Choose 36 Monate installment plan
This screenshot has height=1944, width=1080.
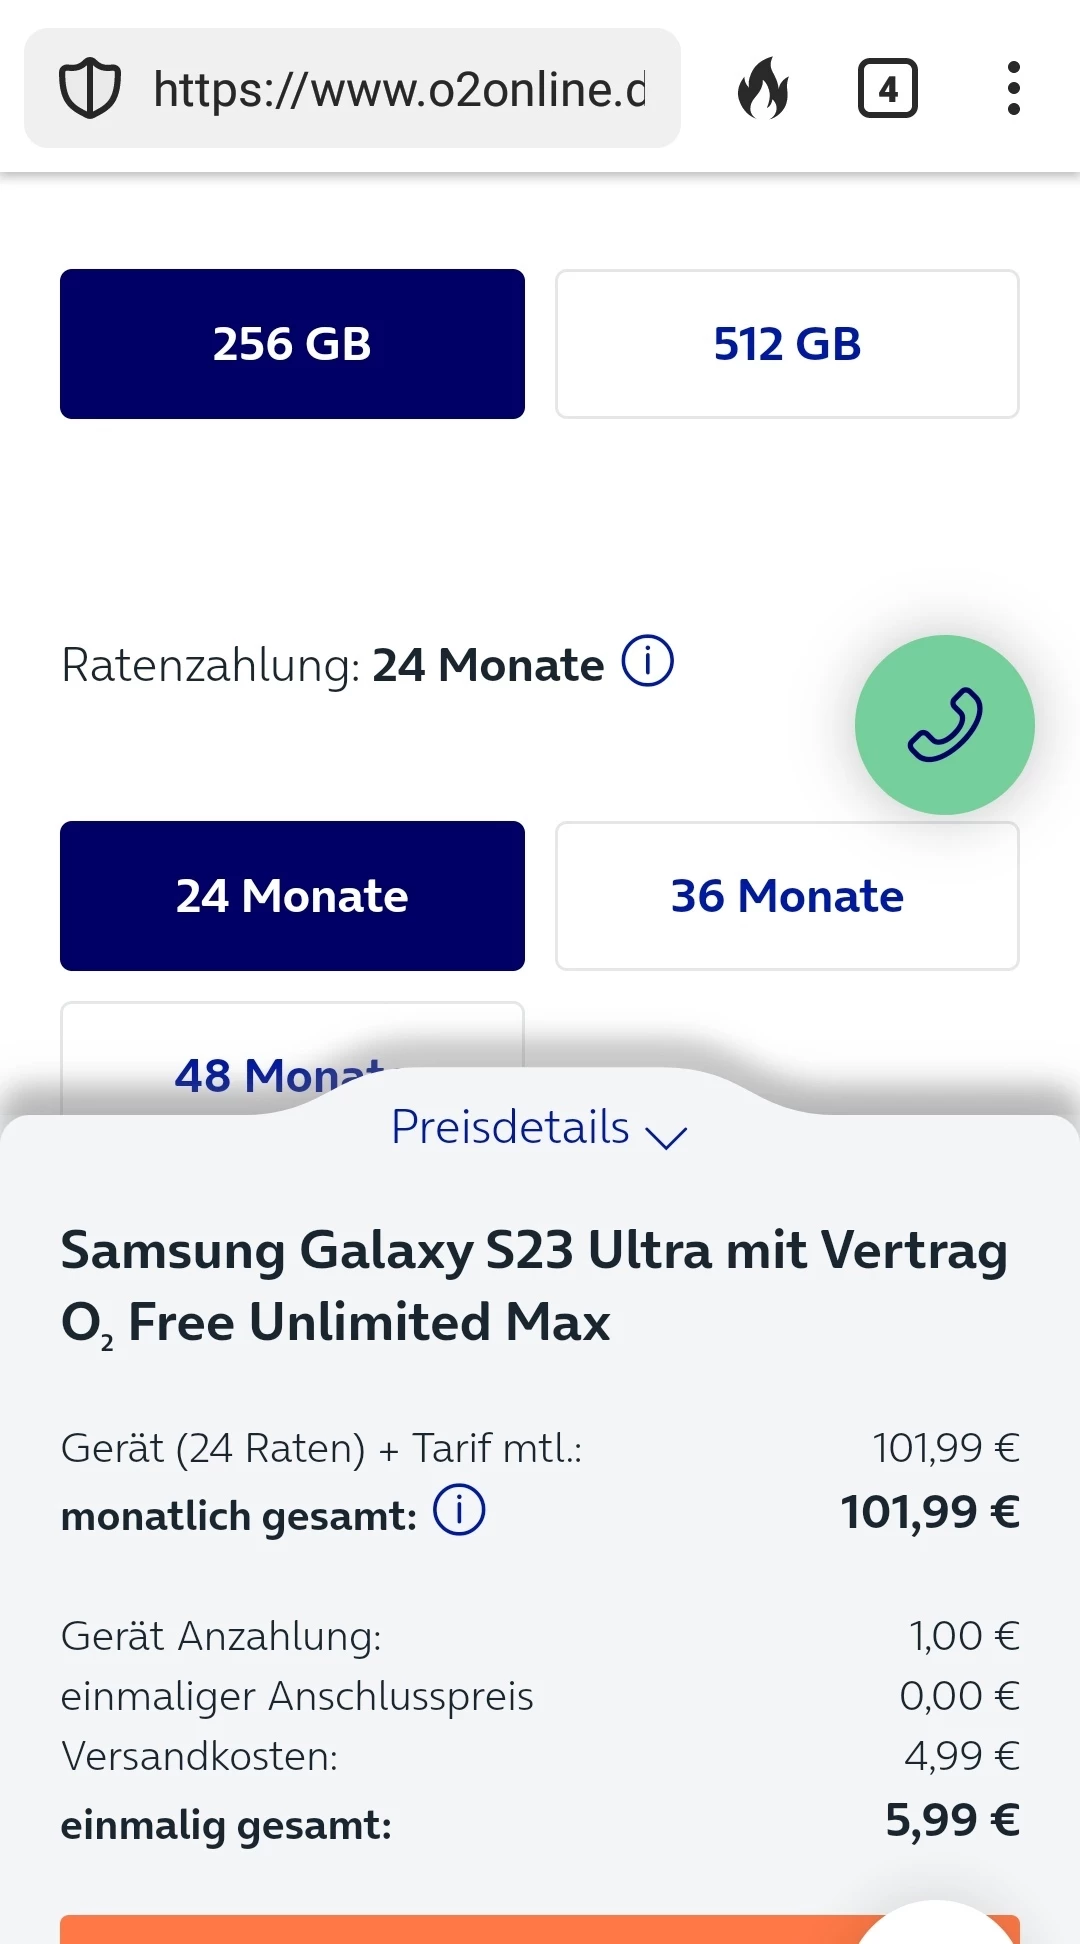(x=787, y=896)
